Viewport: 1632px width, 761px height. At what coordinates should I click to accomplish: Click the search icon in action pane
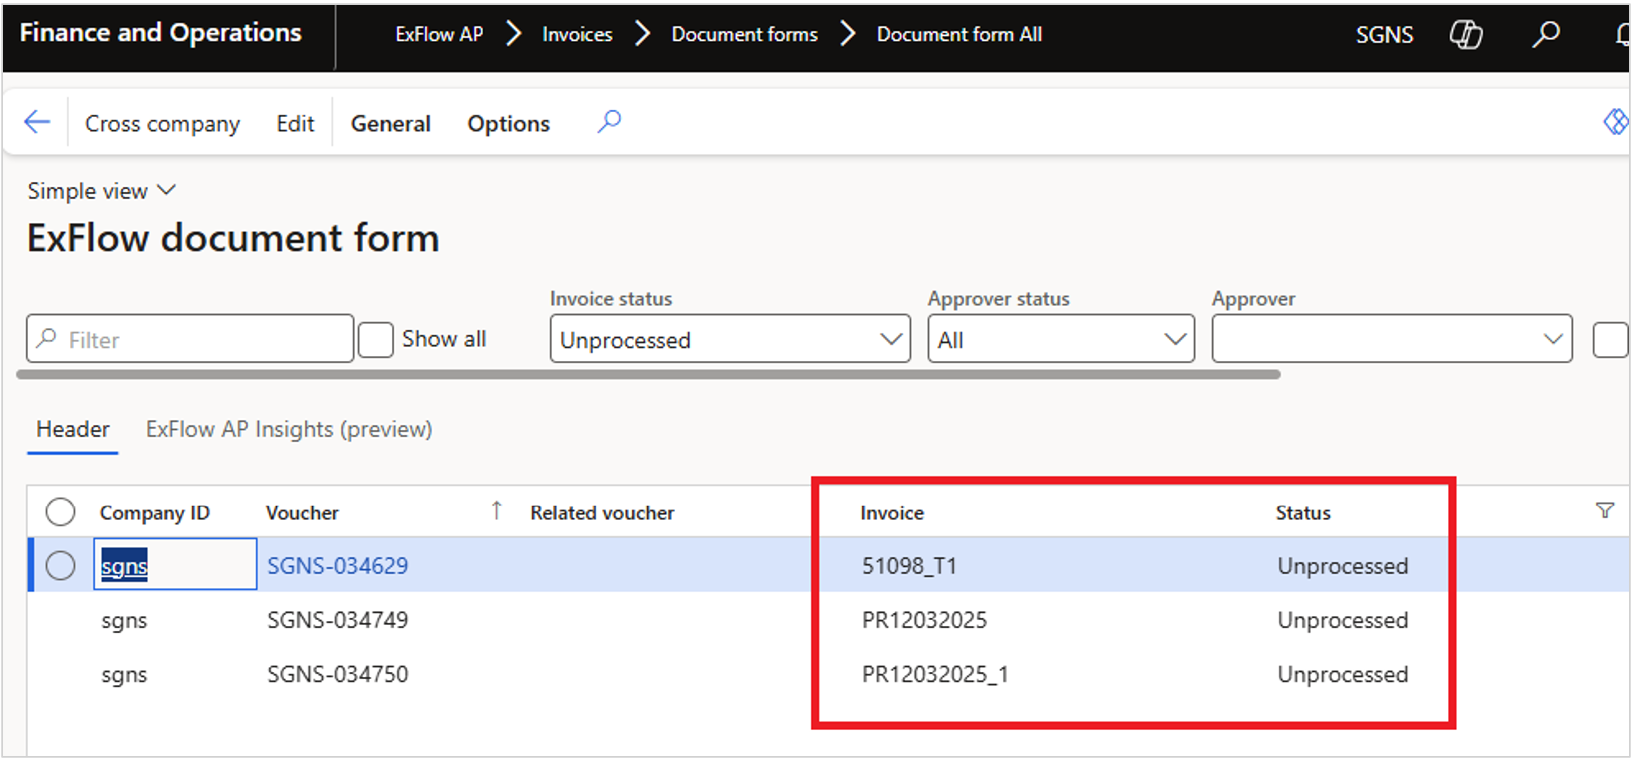[x=609, y=122]
